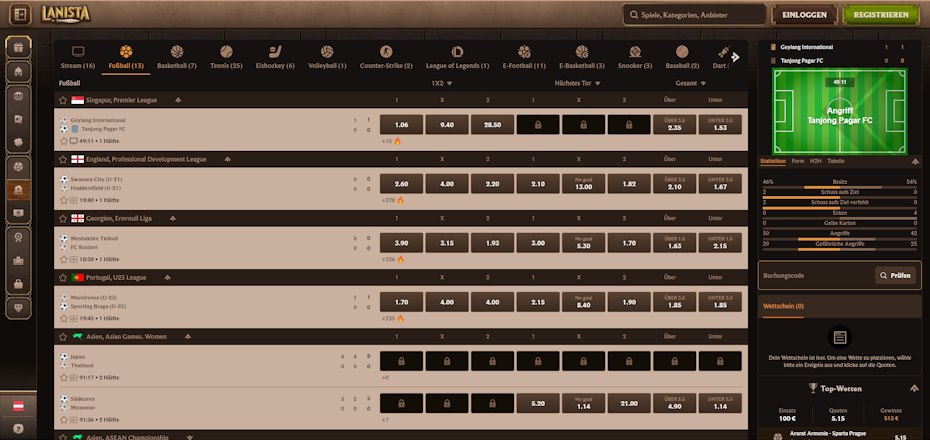Viewport: 930px width, 440px height.
Task: Open the shopping bag icon in sidebar
Action: [x=18, y=284]
